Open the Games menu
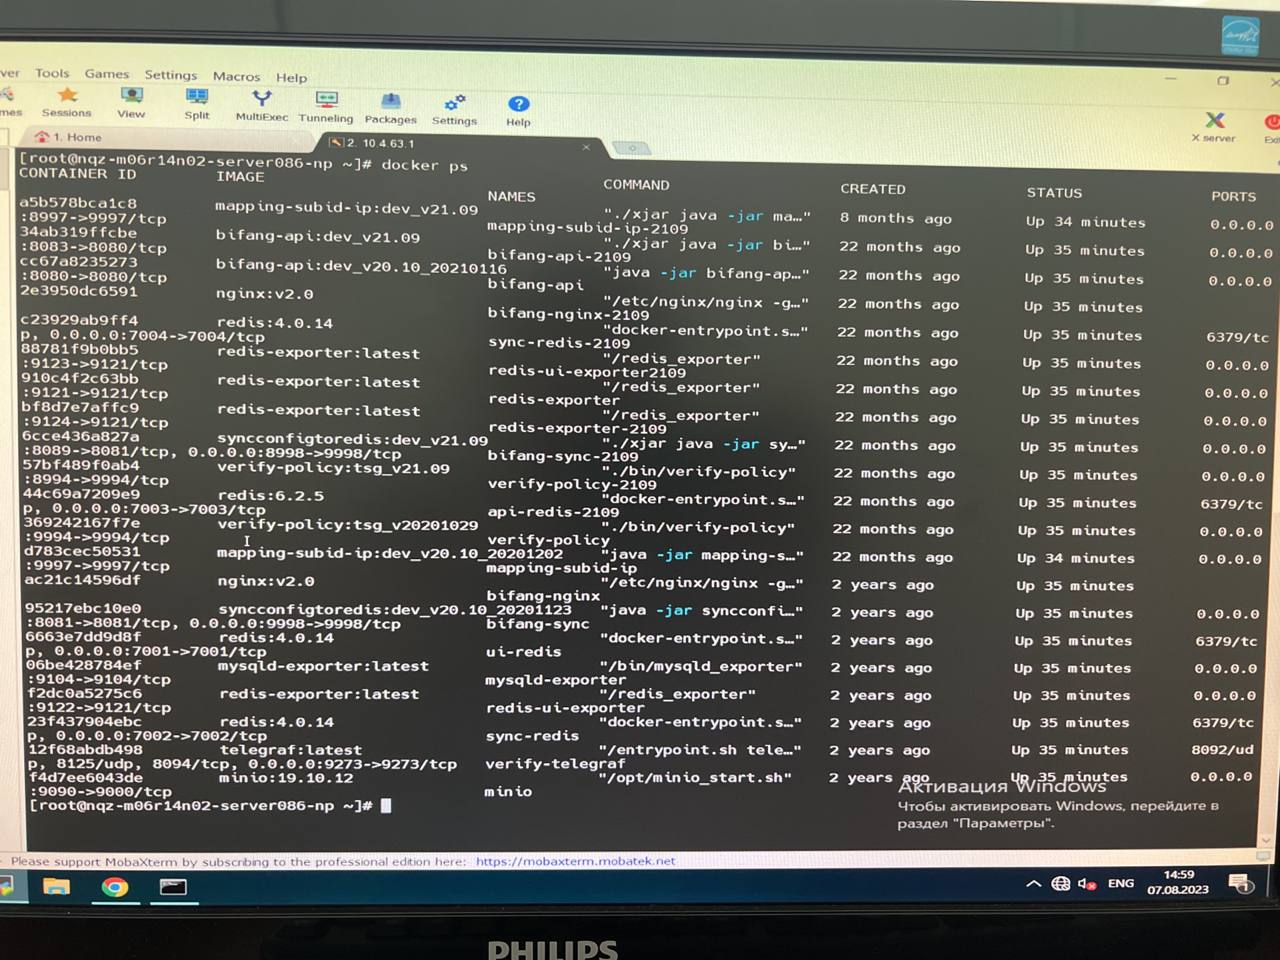Screen dimensions: 1280x960 [107, 73]
